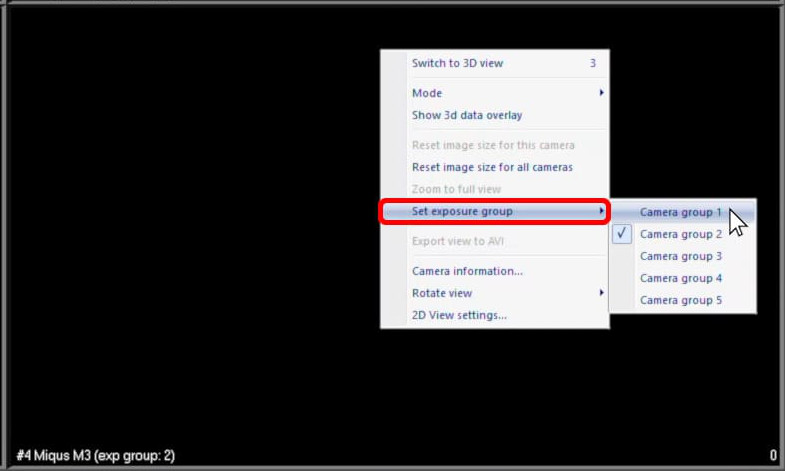Show 3d data overlay

click(466, 115)
